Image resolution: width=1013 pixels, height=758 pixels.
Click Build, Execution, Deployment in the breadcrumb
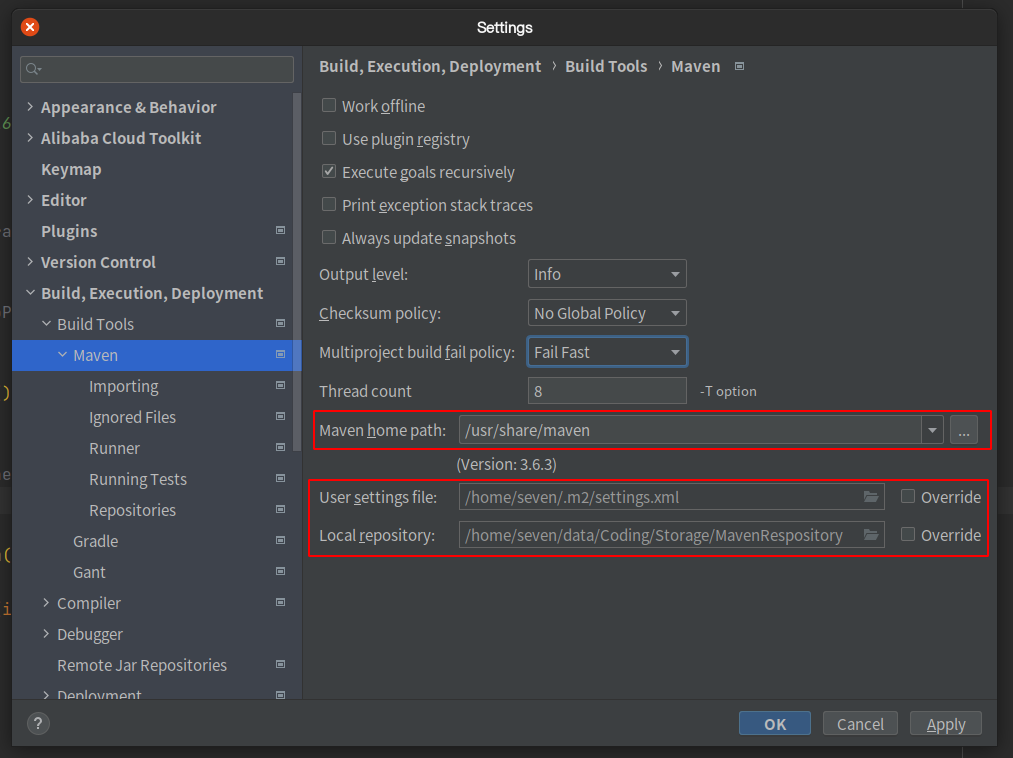click(x=430, y=67)
